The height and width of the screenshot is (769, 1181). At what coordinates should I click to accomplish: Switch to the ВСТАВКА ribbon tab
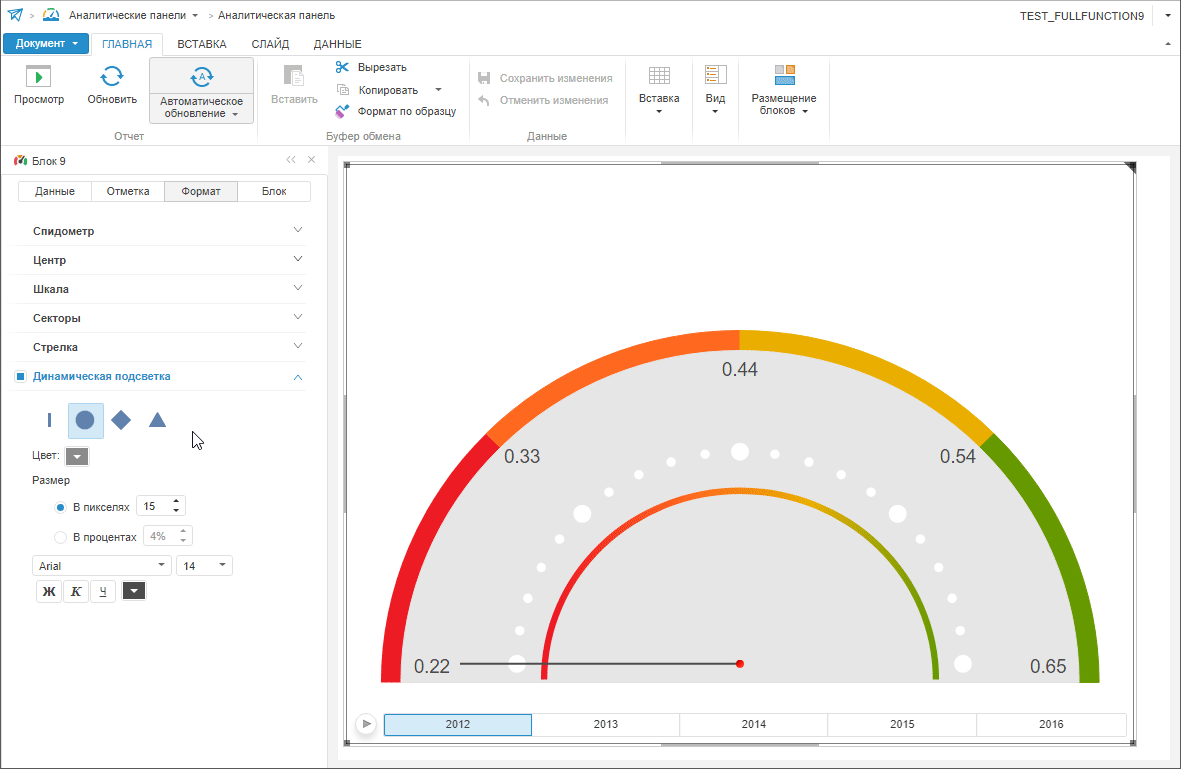click(202, 44)
